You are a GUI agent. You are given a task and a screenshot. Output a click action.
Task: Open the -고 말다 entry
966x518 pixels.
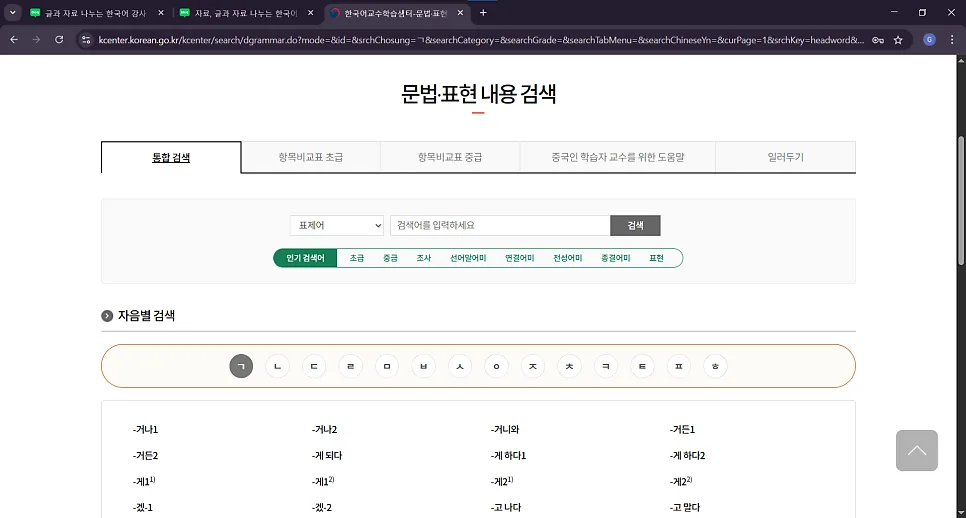[684, 508]
